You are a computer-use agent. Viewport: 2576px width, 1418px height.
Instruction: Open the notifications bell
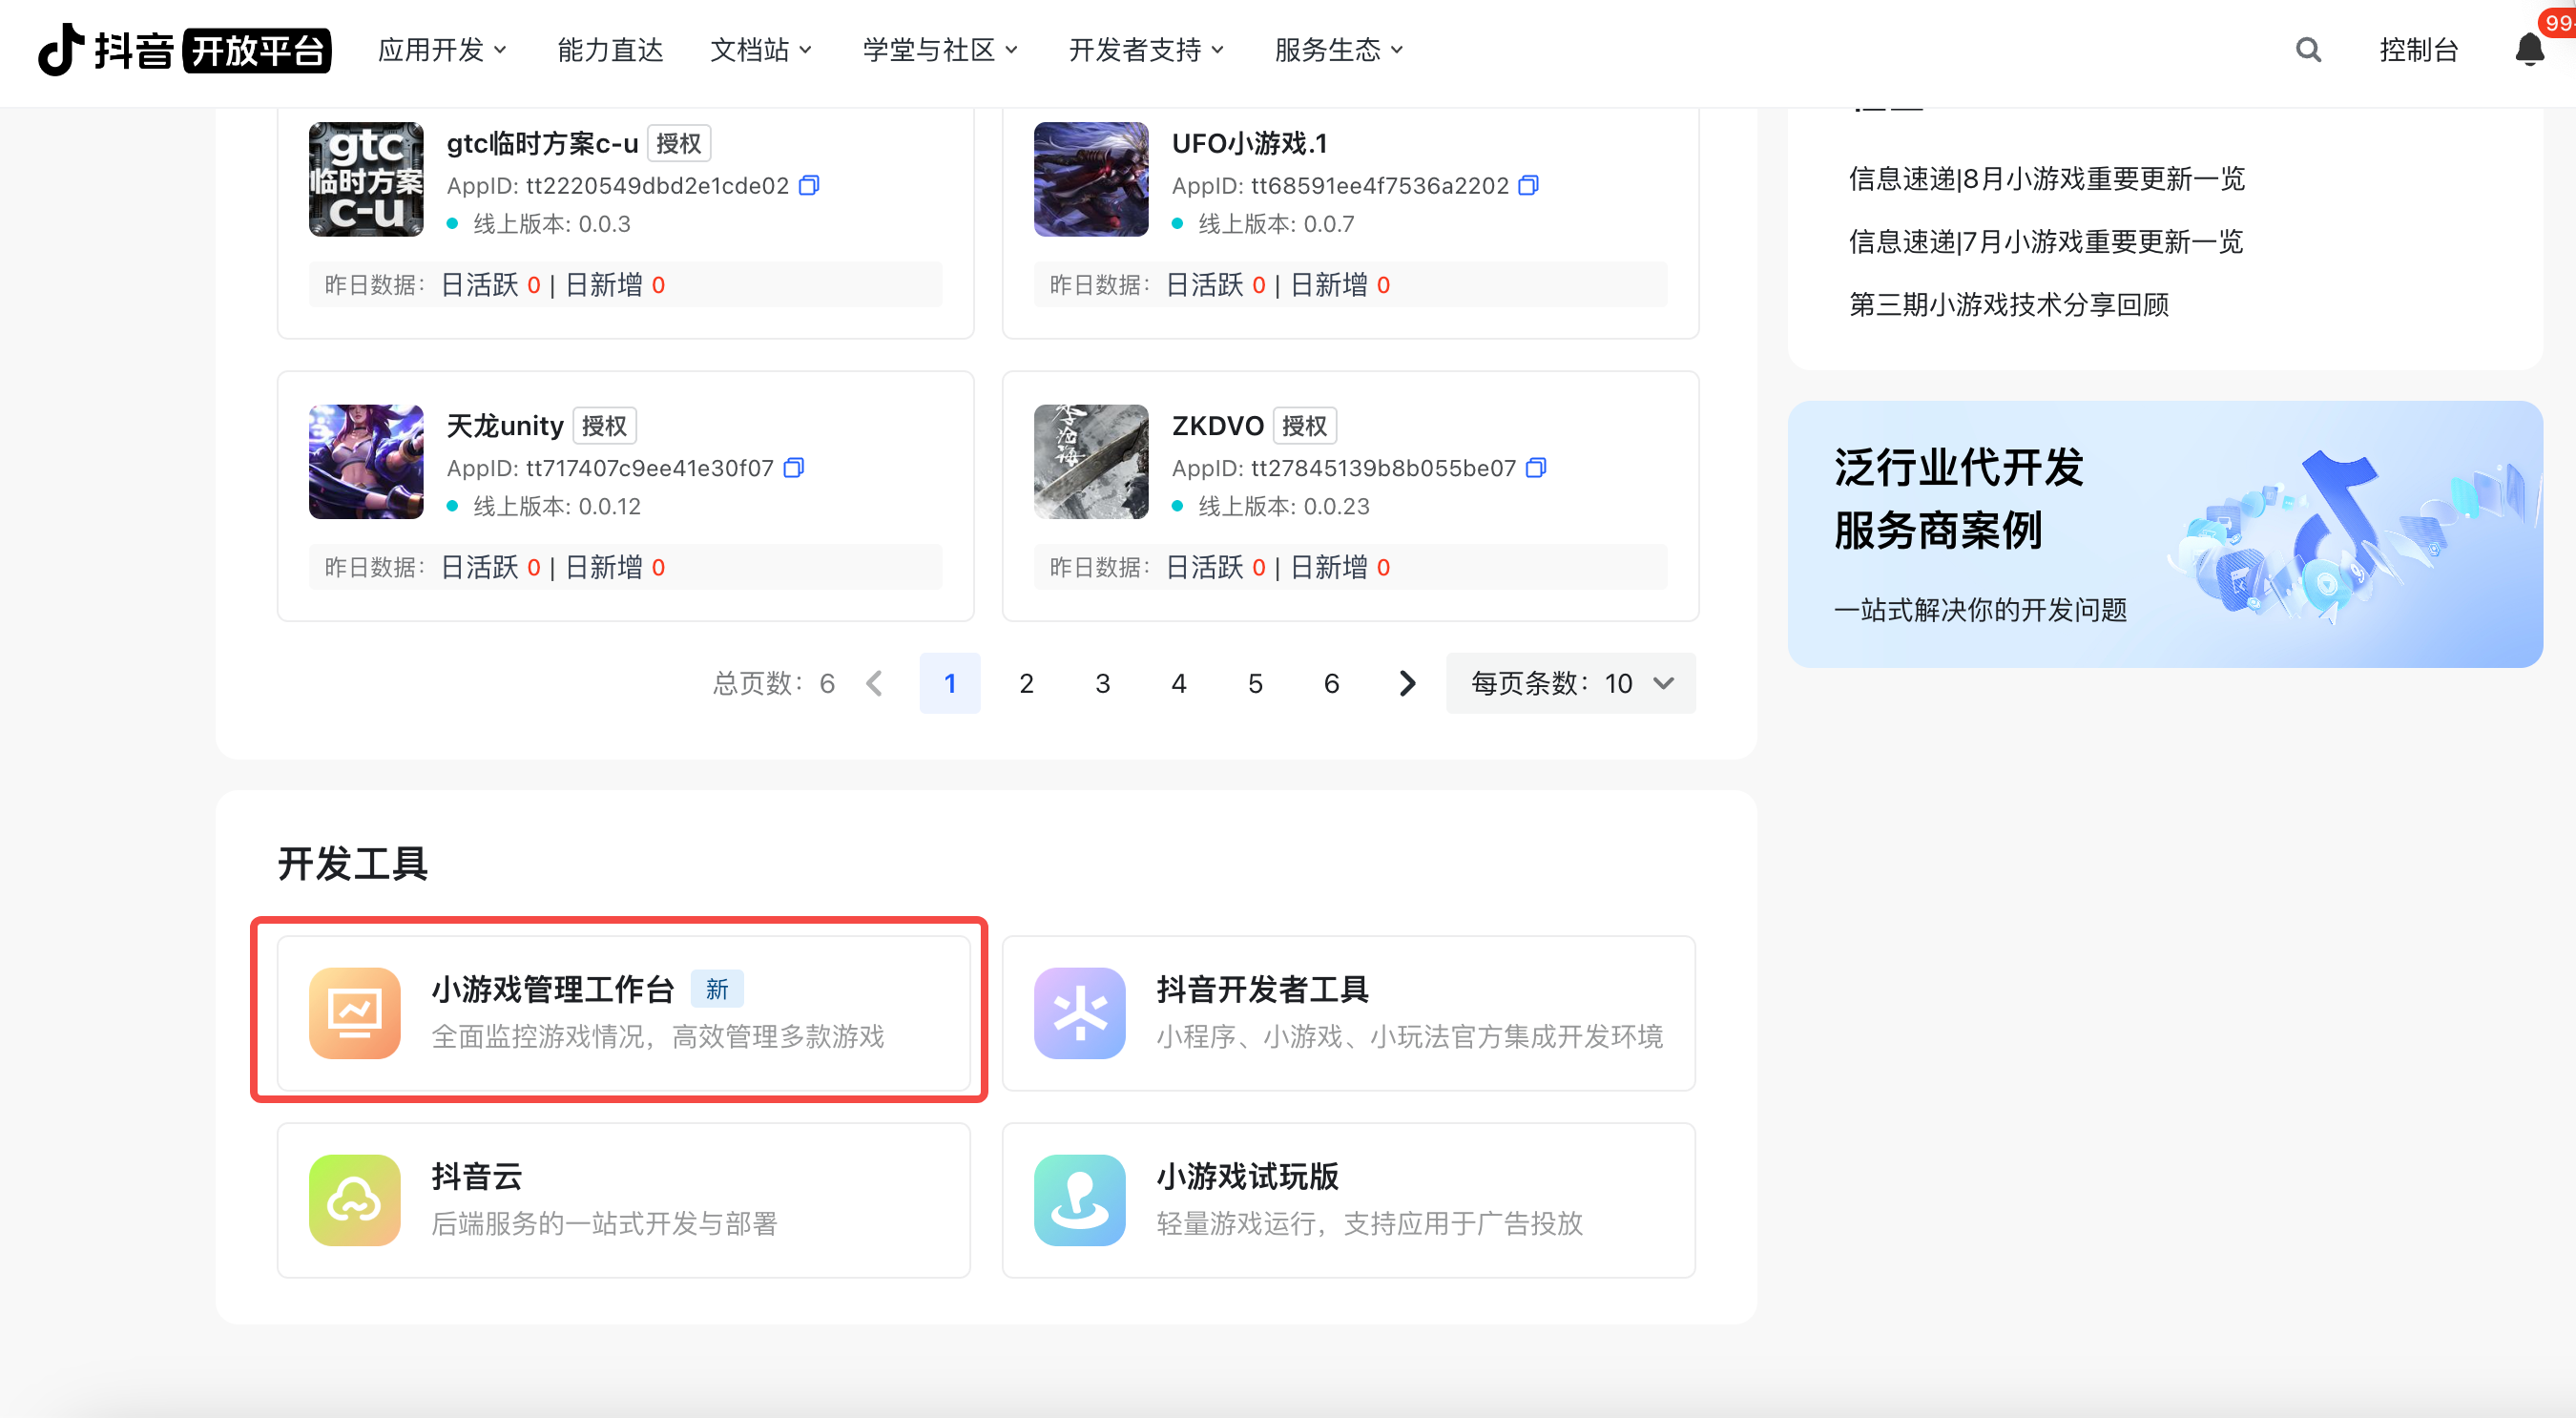pos(2529,50)
